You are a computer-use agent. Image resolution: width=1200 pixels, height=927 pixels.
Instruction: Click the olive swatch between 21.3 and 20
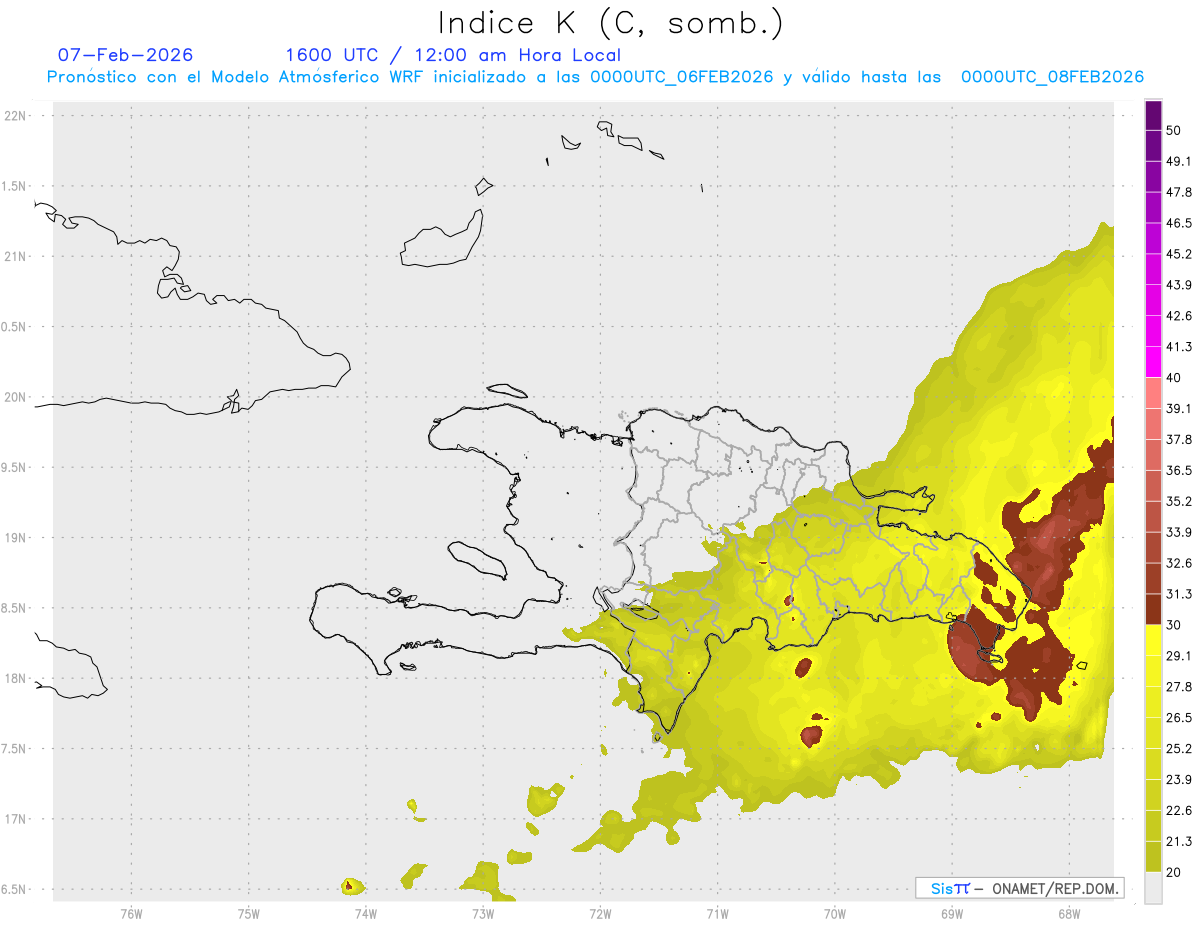pyautogui.click(x=1154, y=856)
